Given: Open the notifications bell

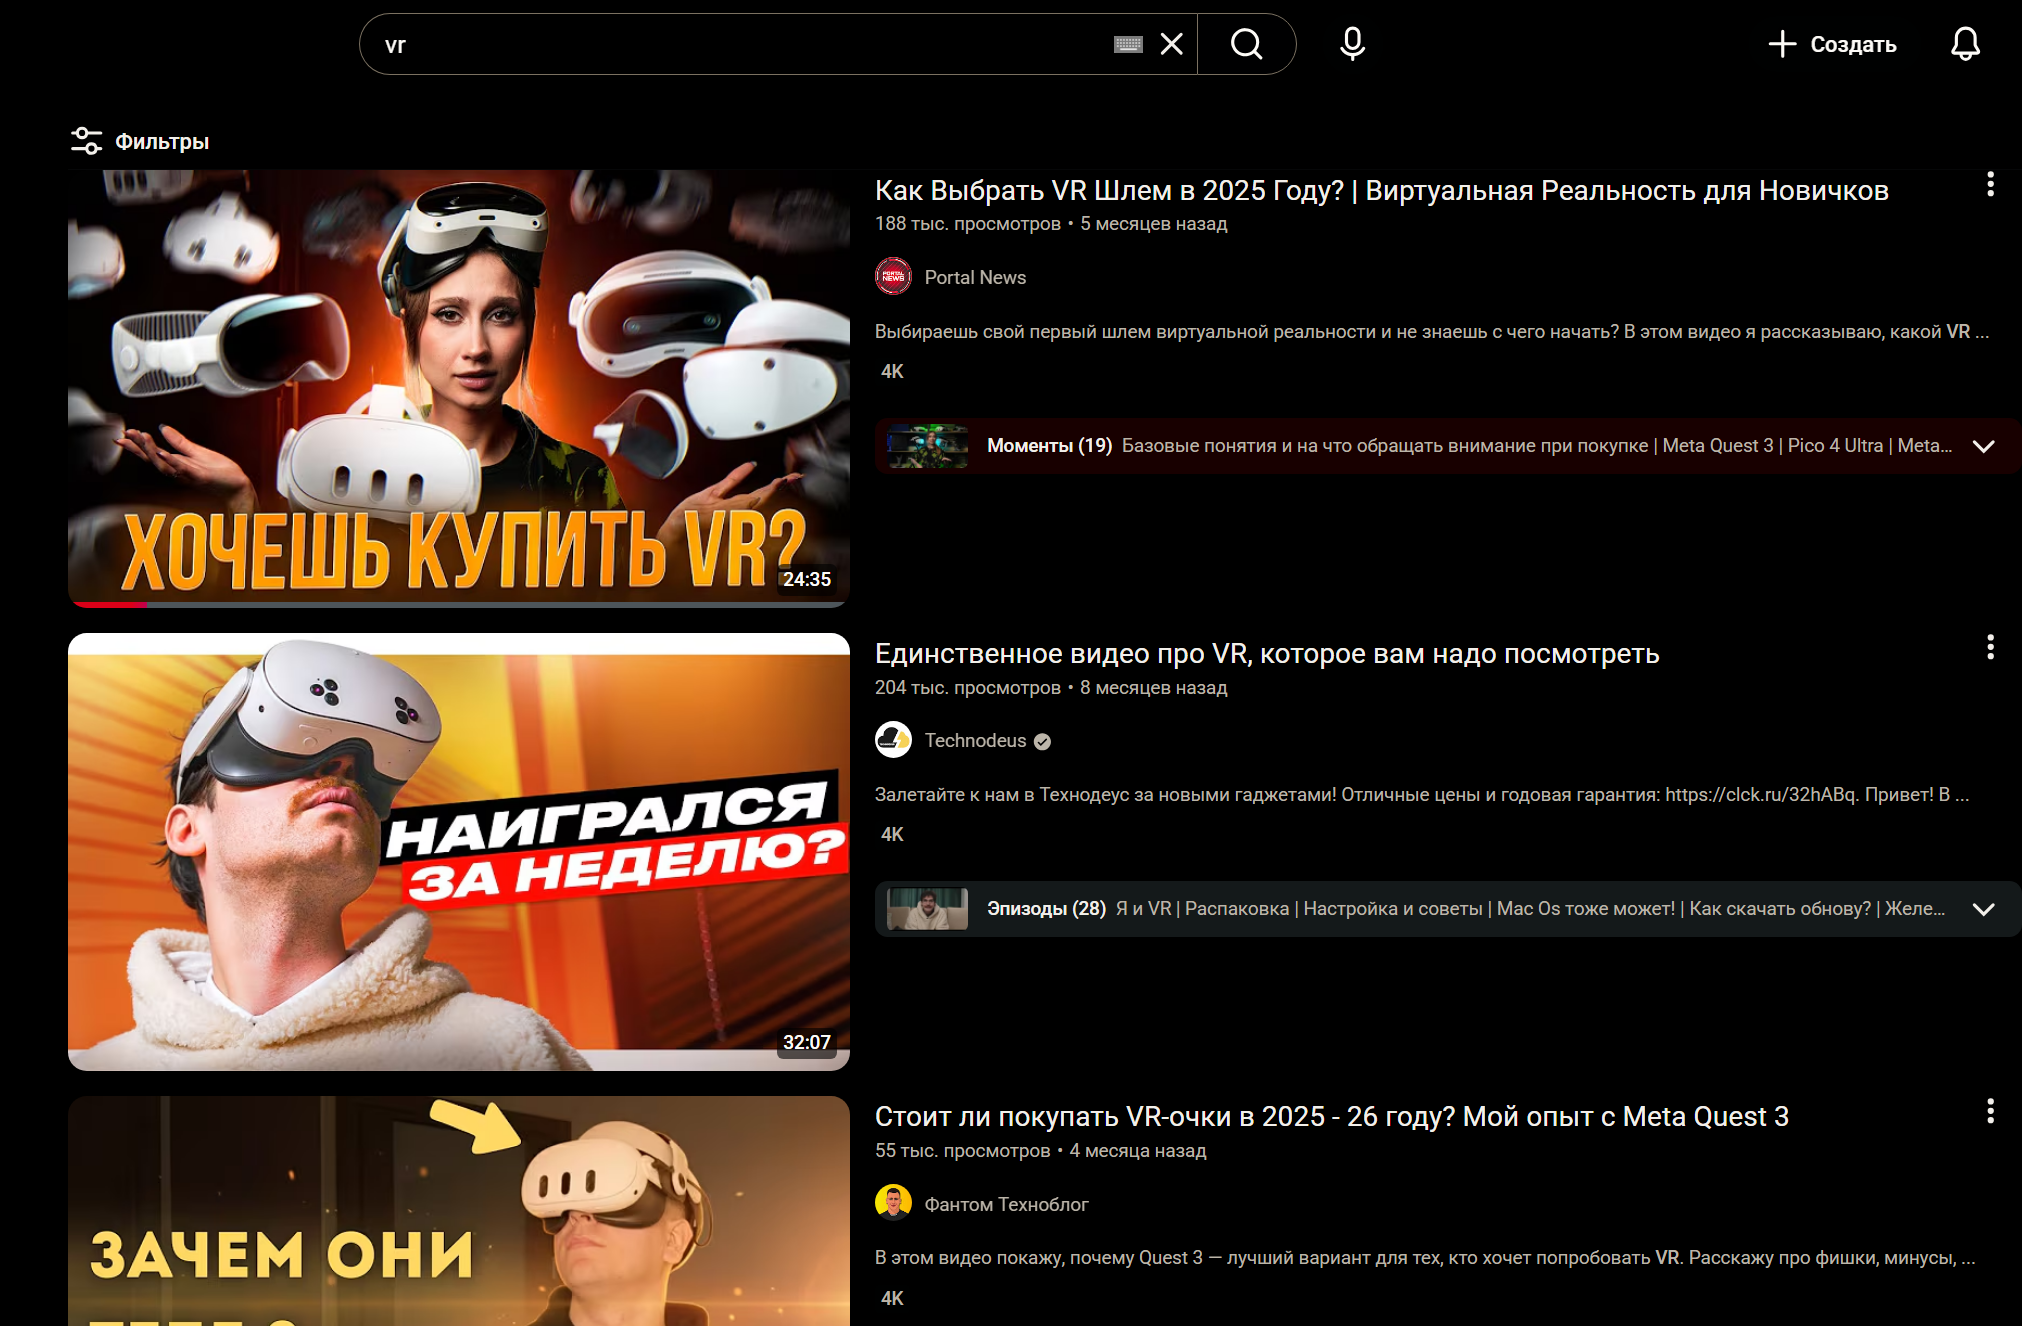Looking at the screenshot, I should tap(1964, 44).
